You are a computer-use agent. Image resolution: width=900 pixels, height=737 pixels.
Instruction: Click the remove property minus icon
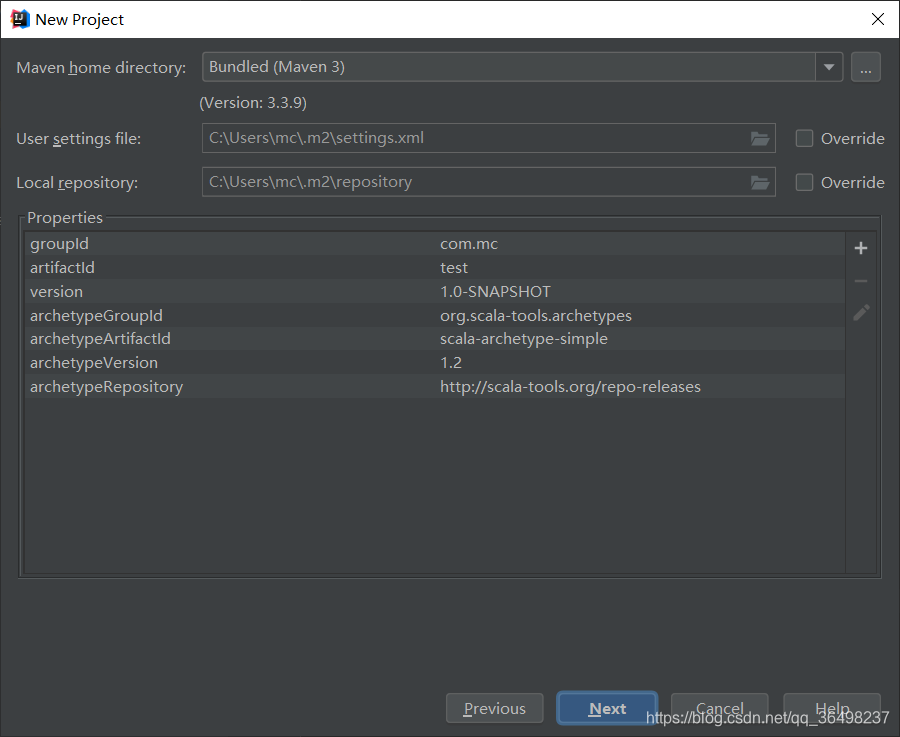(860, 281)
